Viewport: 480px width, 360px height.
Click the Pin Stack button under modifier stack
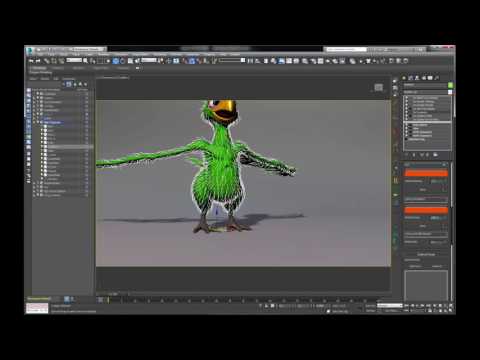tap(406, 155)
